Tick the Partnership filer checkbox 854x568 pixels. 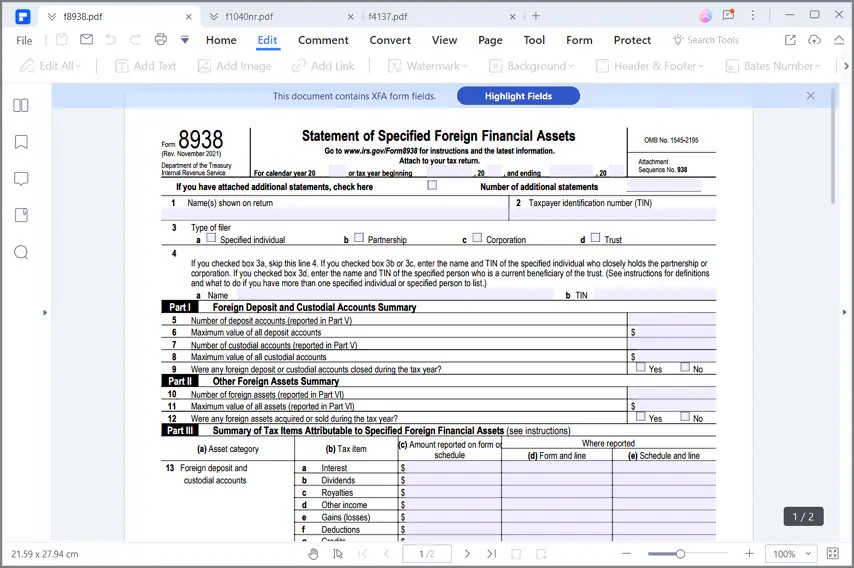click(358, 238)
